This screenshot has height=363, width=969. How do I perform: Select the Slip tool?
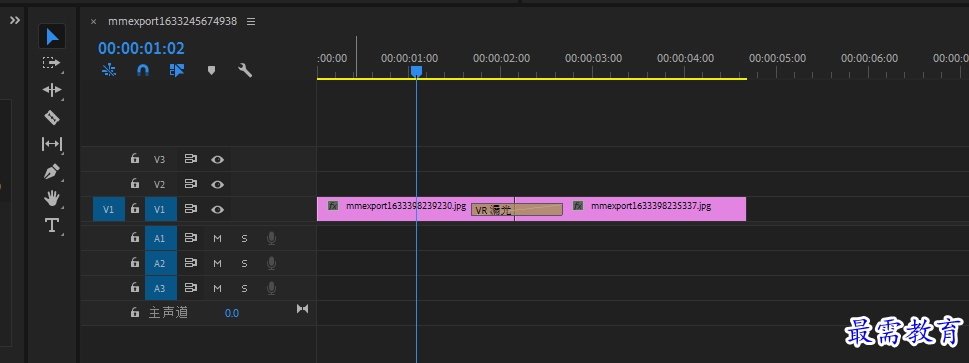(52, 144)
